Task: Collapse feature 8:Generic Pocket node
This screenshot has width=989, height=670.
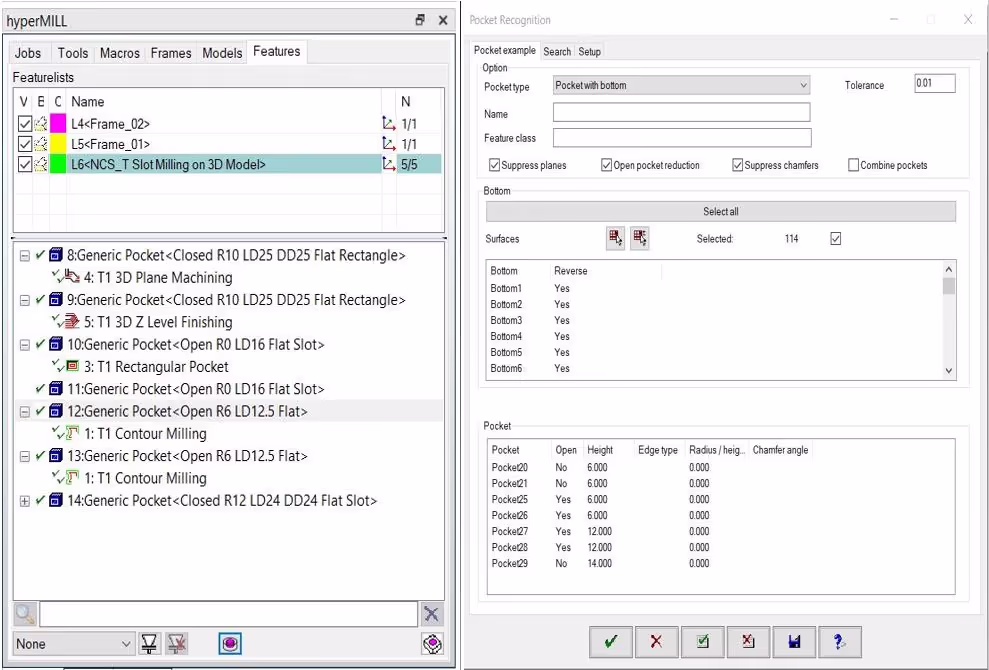Action: pyautogui.click(x=25, y=256)
